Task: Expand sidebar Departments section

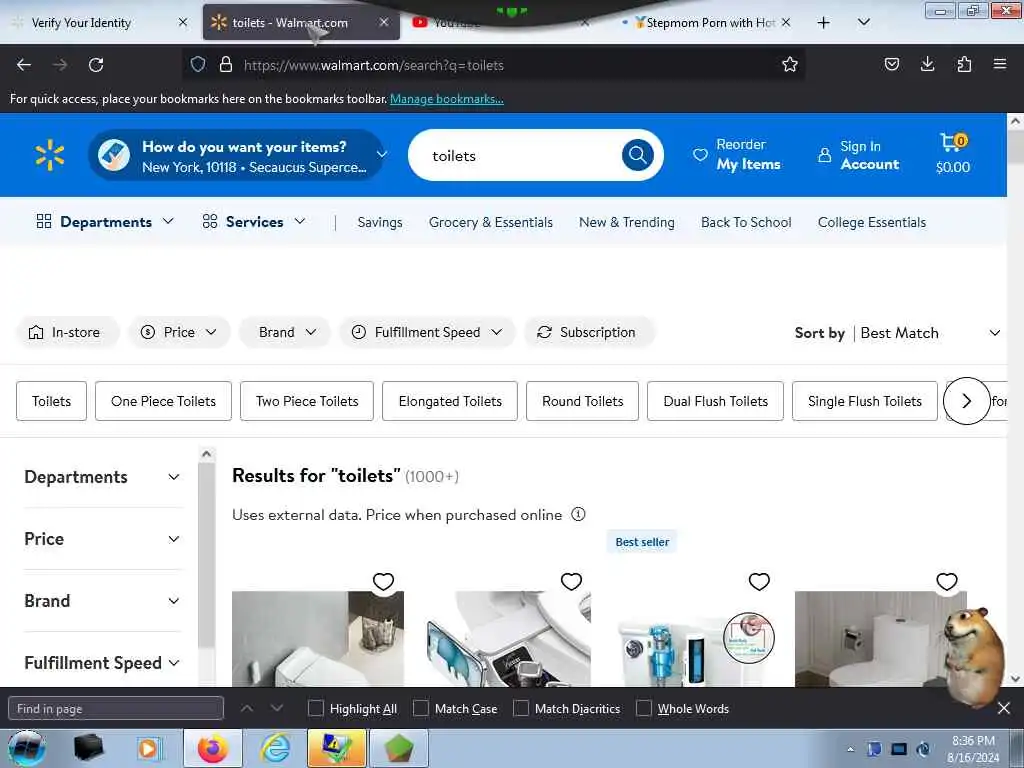Action: point(102,477)
